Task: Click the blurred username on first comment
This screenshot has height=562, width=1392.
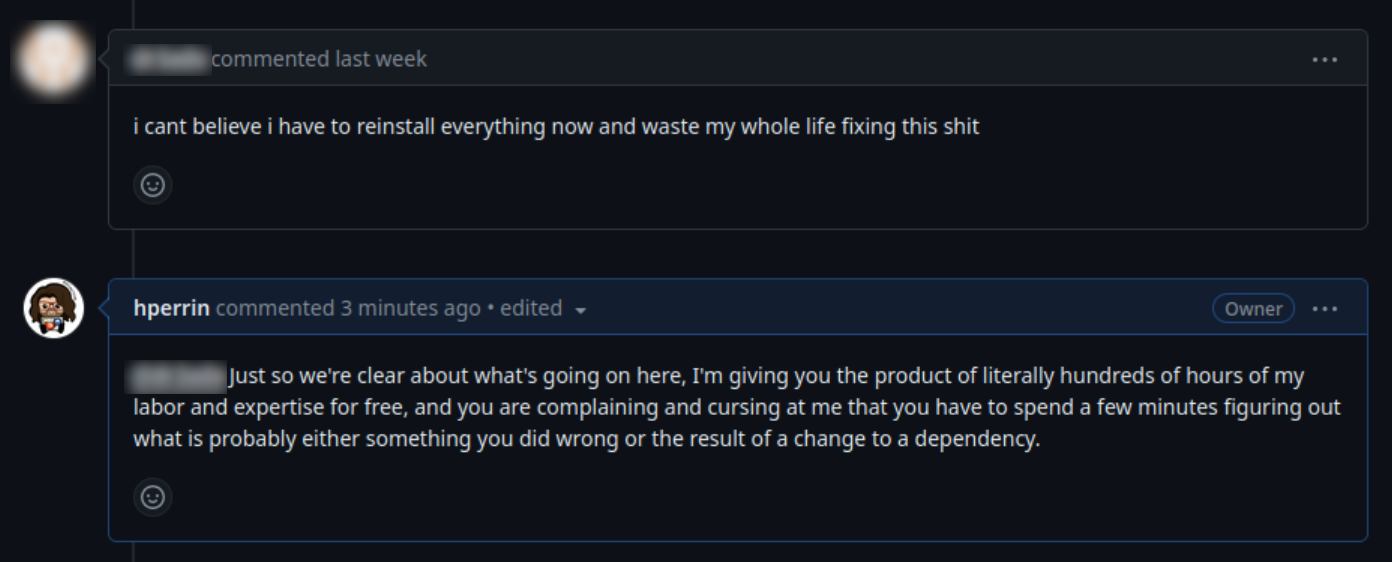Action: [167, 59]
